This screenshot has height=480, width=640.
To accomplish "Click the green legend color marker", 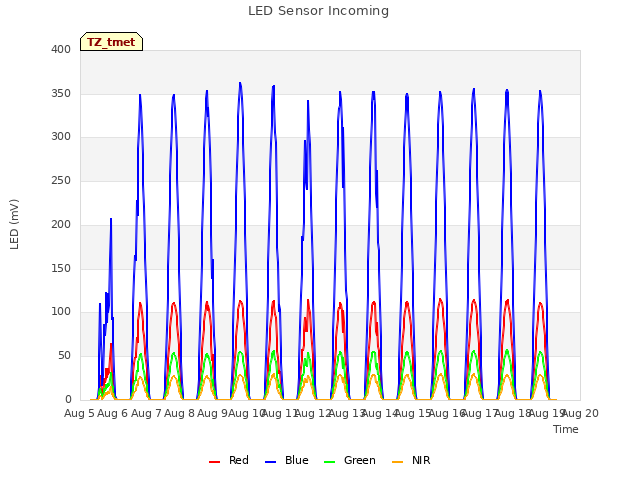I will (x=329, y=462).
